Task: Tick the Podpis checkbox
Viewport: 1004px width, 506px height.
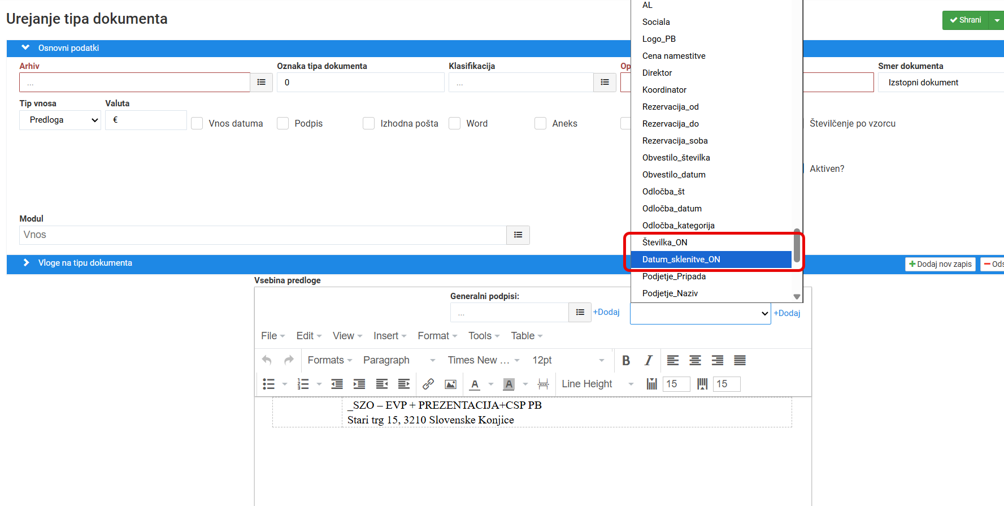Action: (x=283, y=124)
